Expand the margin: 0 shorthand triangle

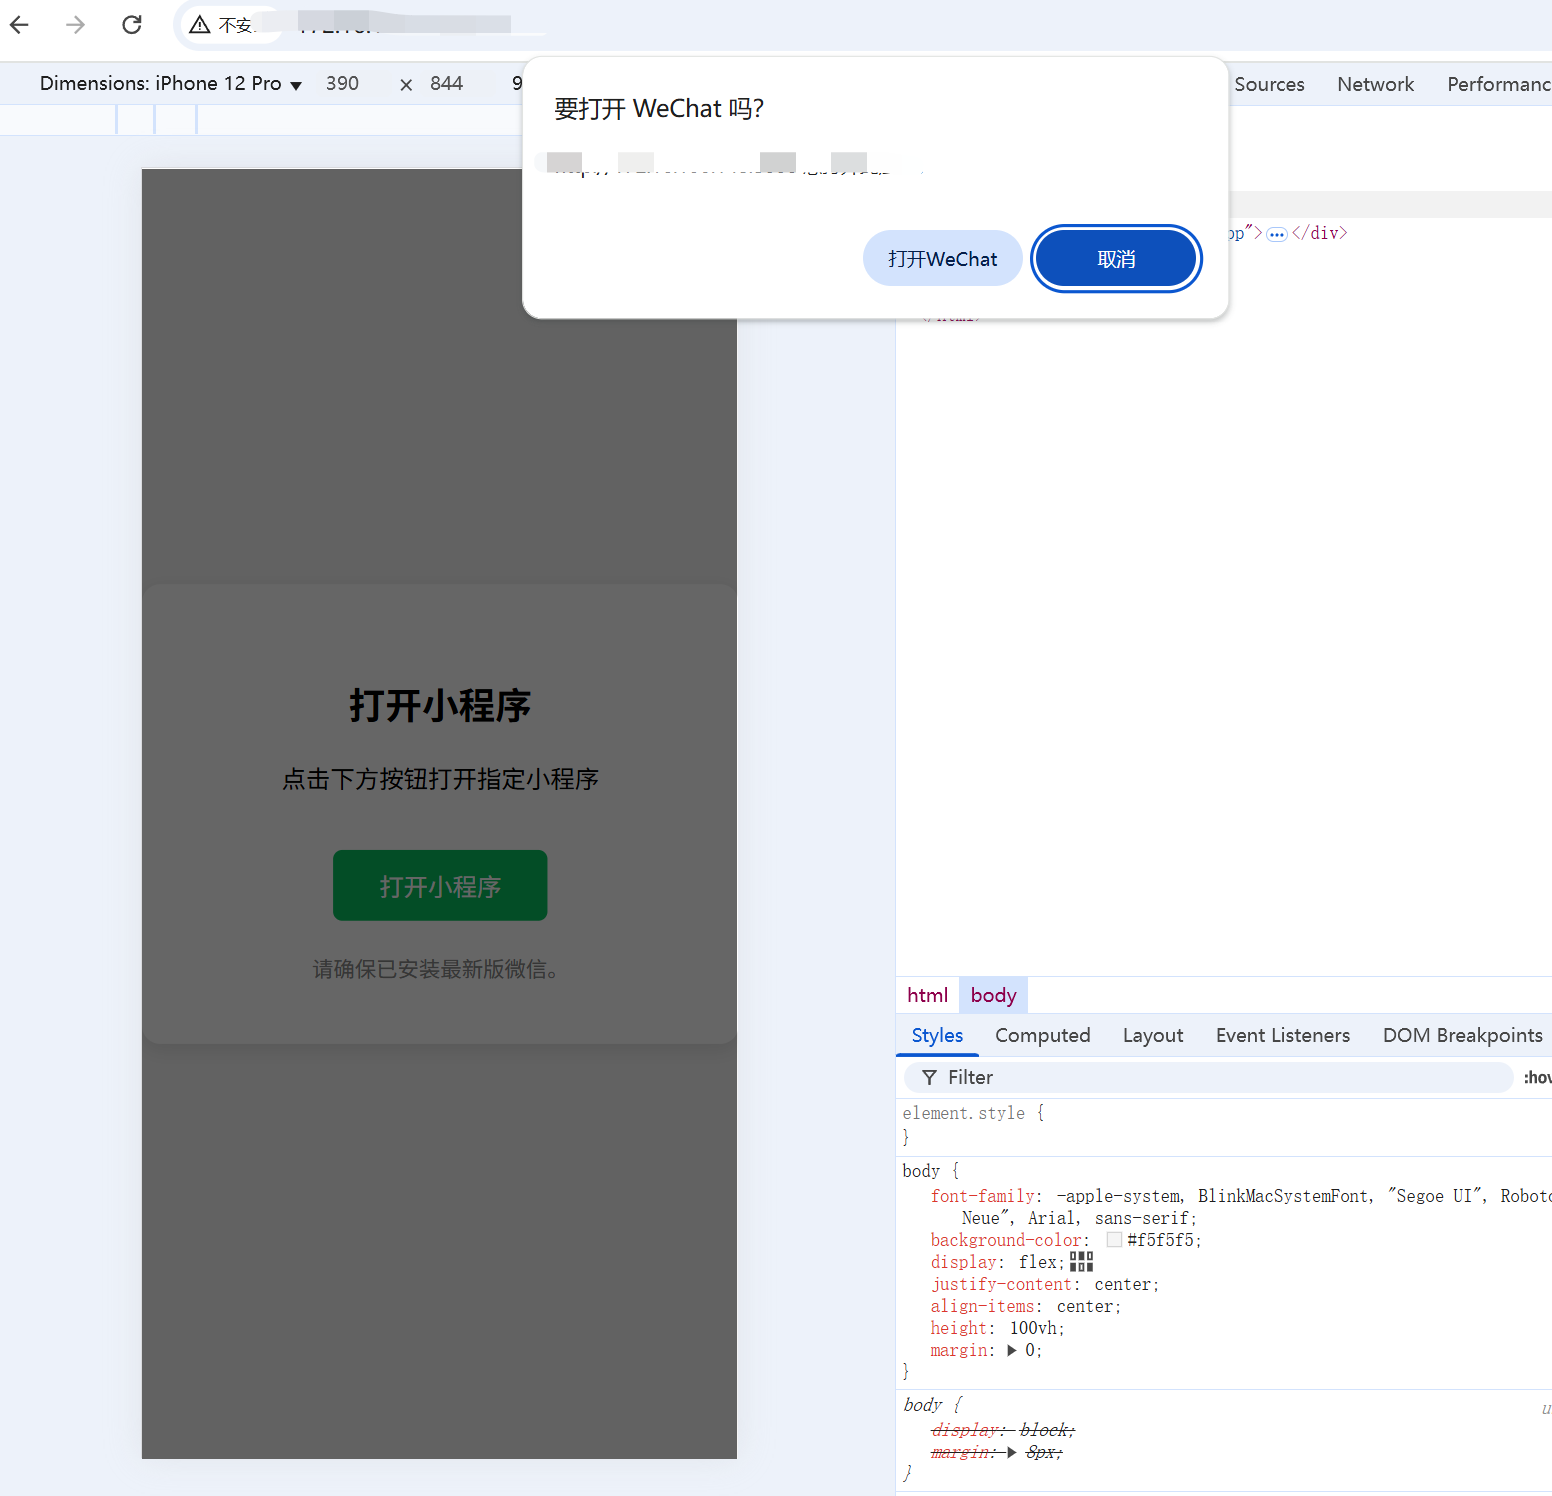click(1012, 1350)
